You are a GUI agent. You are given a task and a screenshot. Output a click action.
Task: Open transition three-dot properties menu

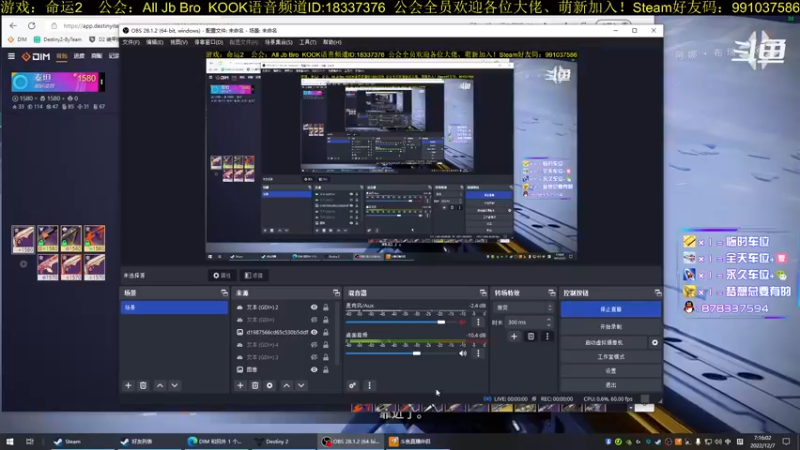[x=547, y=336]
